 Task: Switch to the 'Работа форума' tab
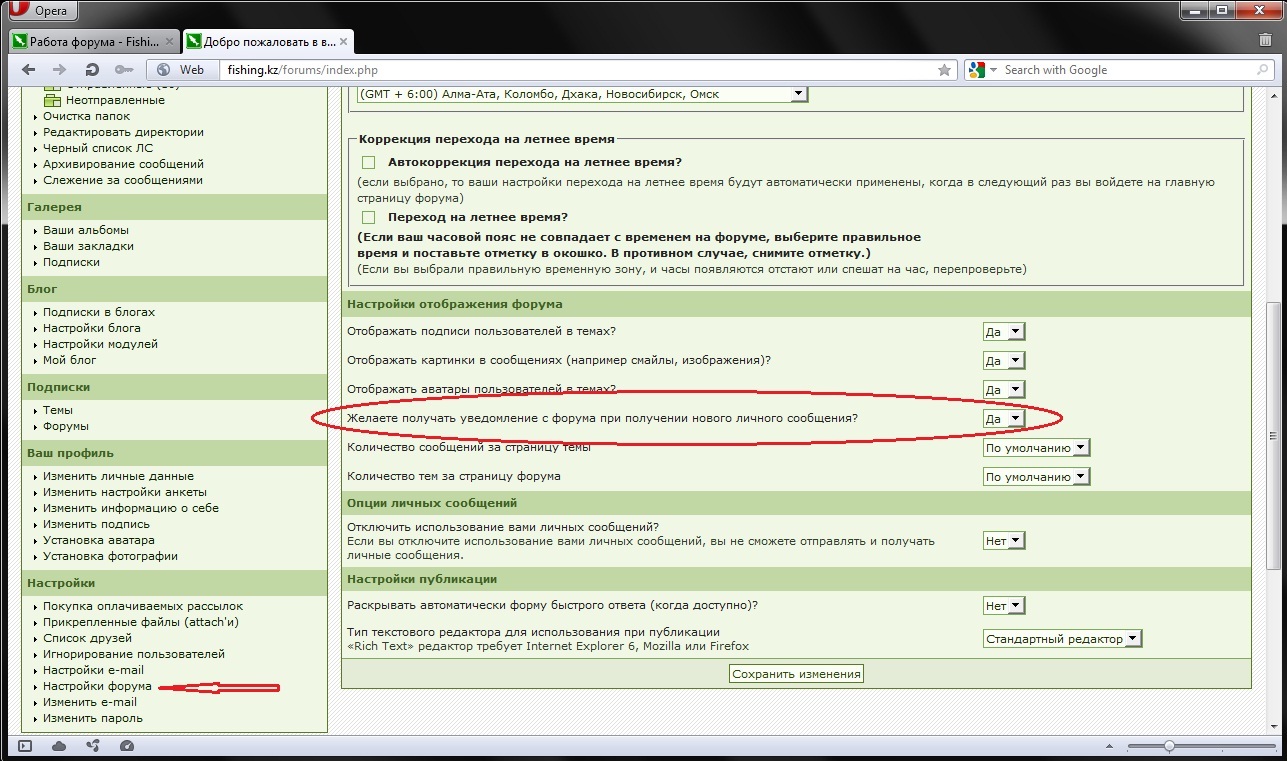click(x=94, y=42)
